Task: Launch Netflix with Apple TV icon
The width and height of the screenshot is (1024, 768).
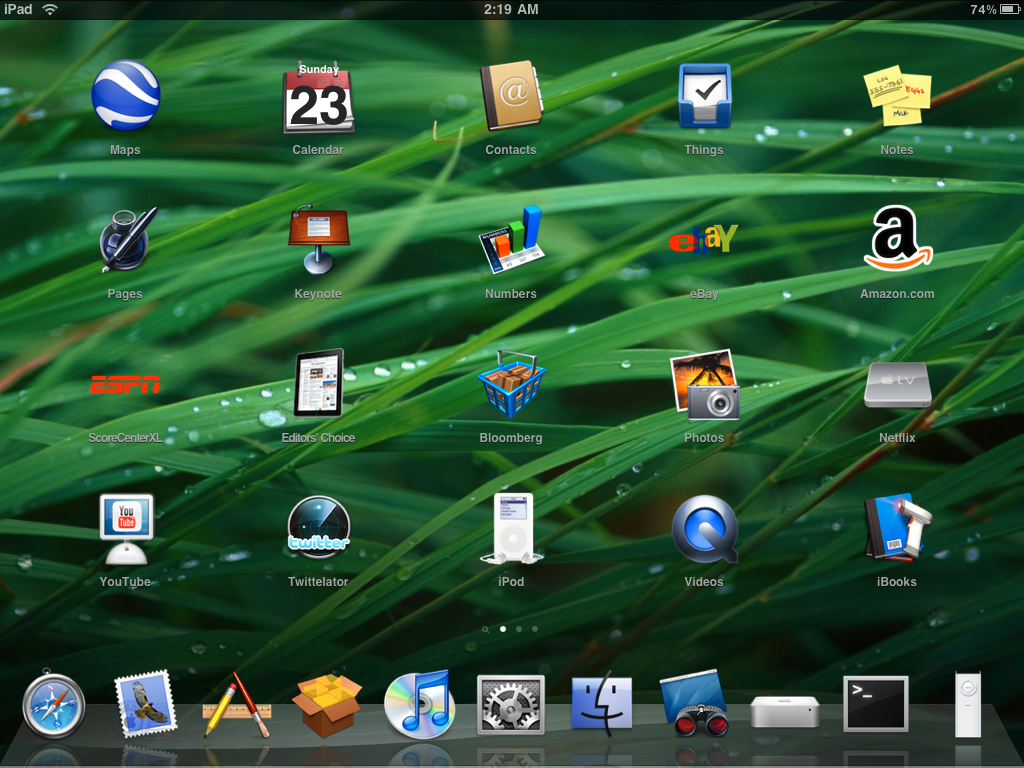Action: [x=897, y=385]
